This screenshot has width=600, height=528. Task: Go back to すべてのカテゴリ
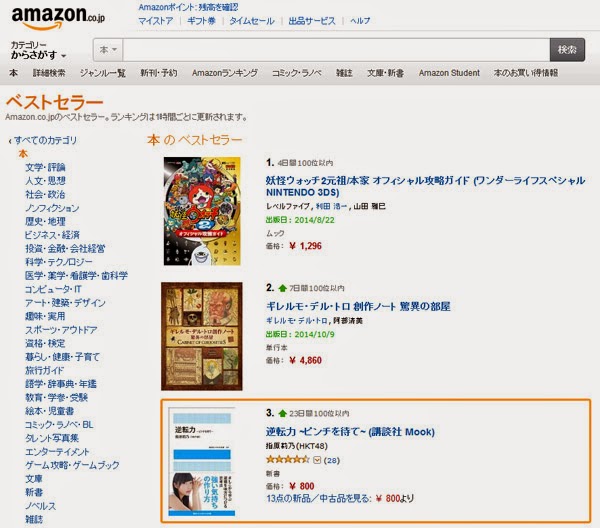46,140
